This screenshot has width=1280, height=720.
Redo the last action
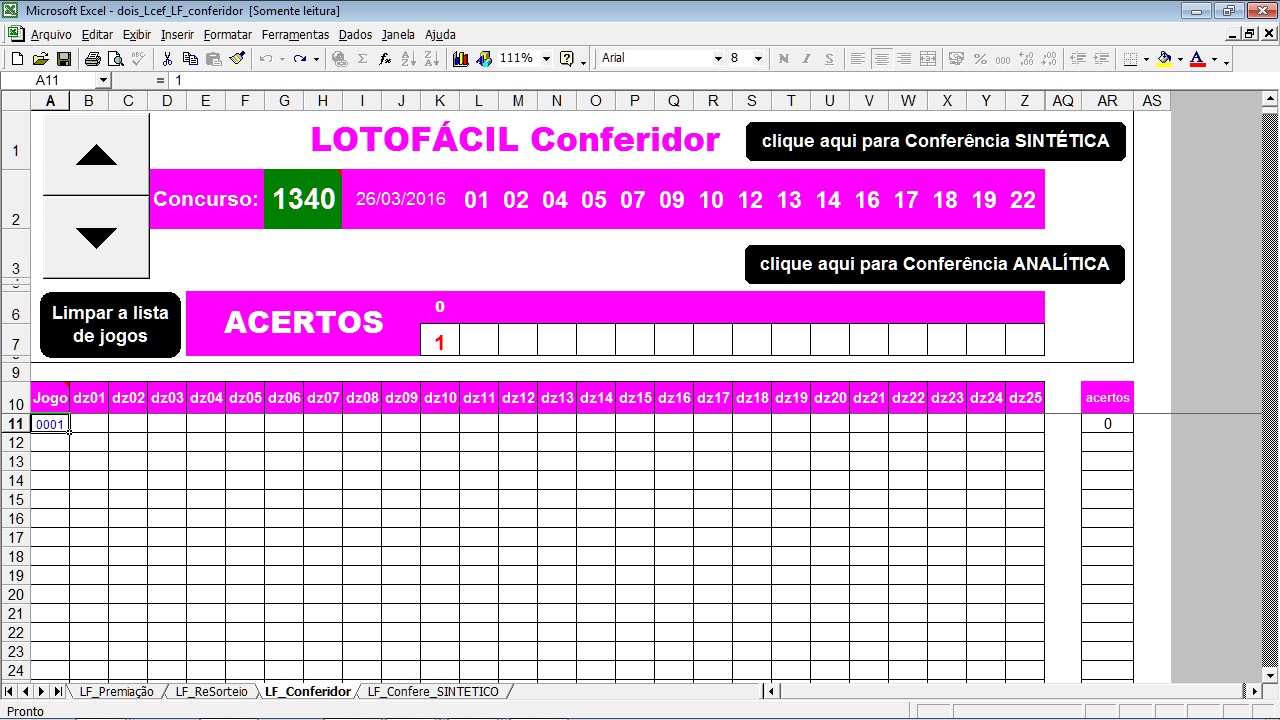click(300, 59)
